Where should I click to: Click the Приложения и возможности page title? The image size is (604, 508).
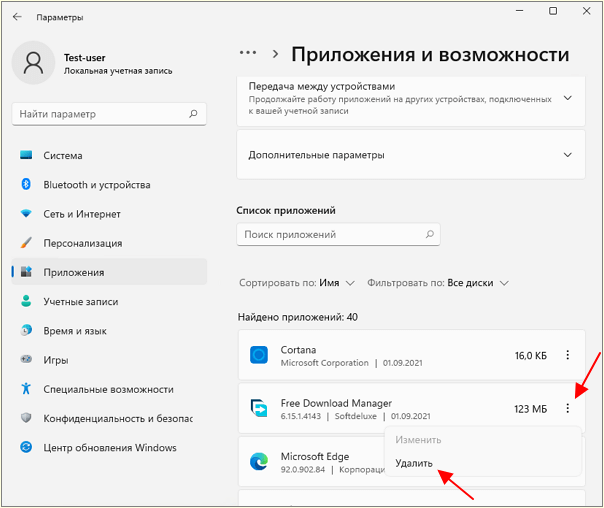tap(430, 54)
